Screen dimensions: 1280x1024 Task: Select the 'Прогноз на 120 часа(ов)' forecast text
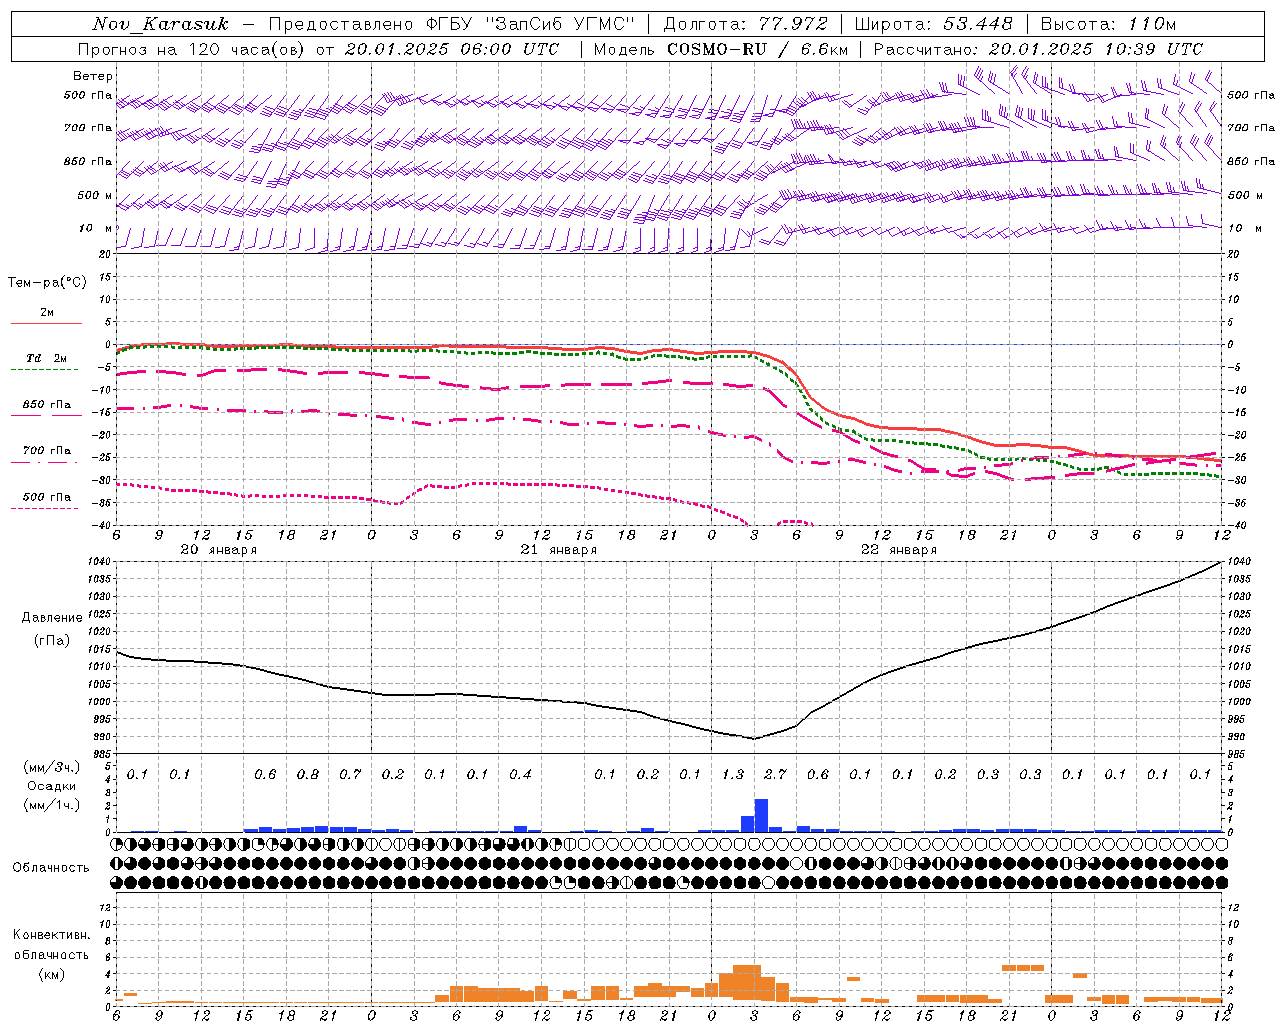pos(192,49)
